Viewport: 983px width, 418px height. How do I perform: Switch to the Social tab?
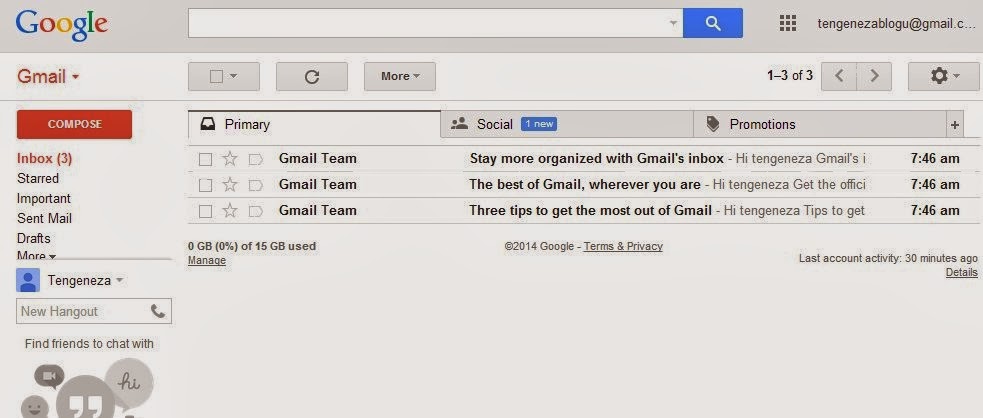pos(494,125)
